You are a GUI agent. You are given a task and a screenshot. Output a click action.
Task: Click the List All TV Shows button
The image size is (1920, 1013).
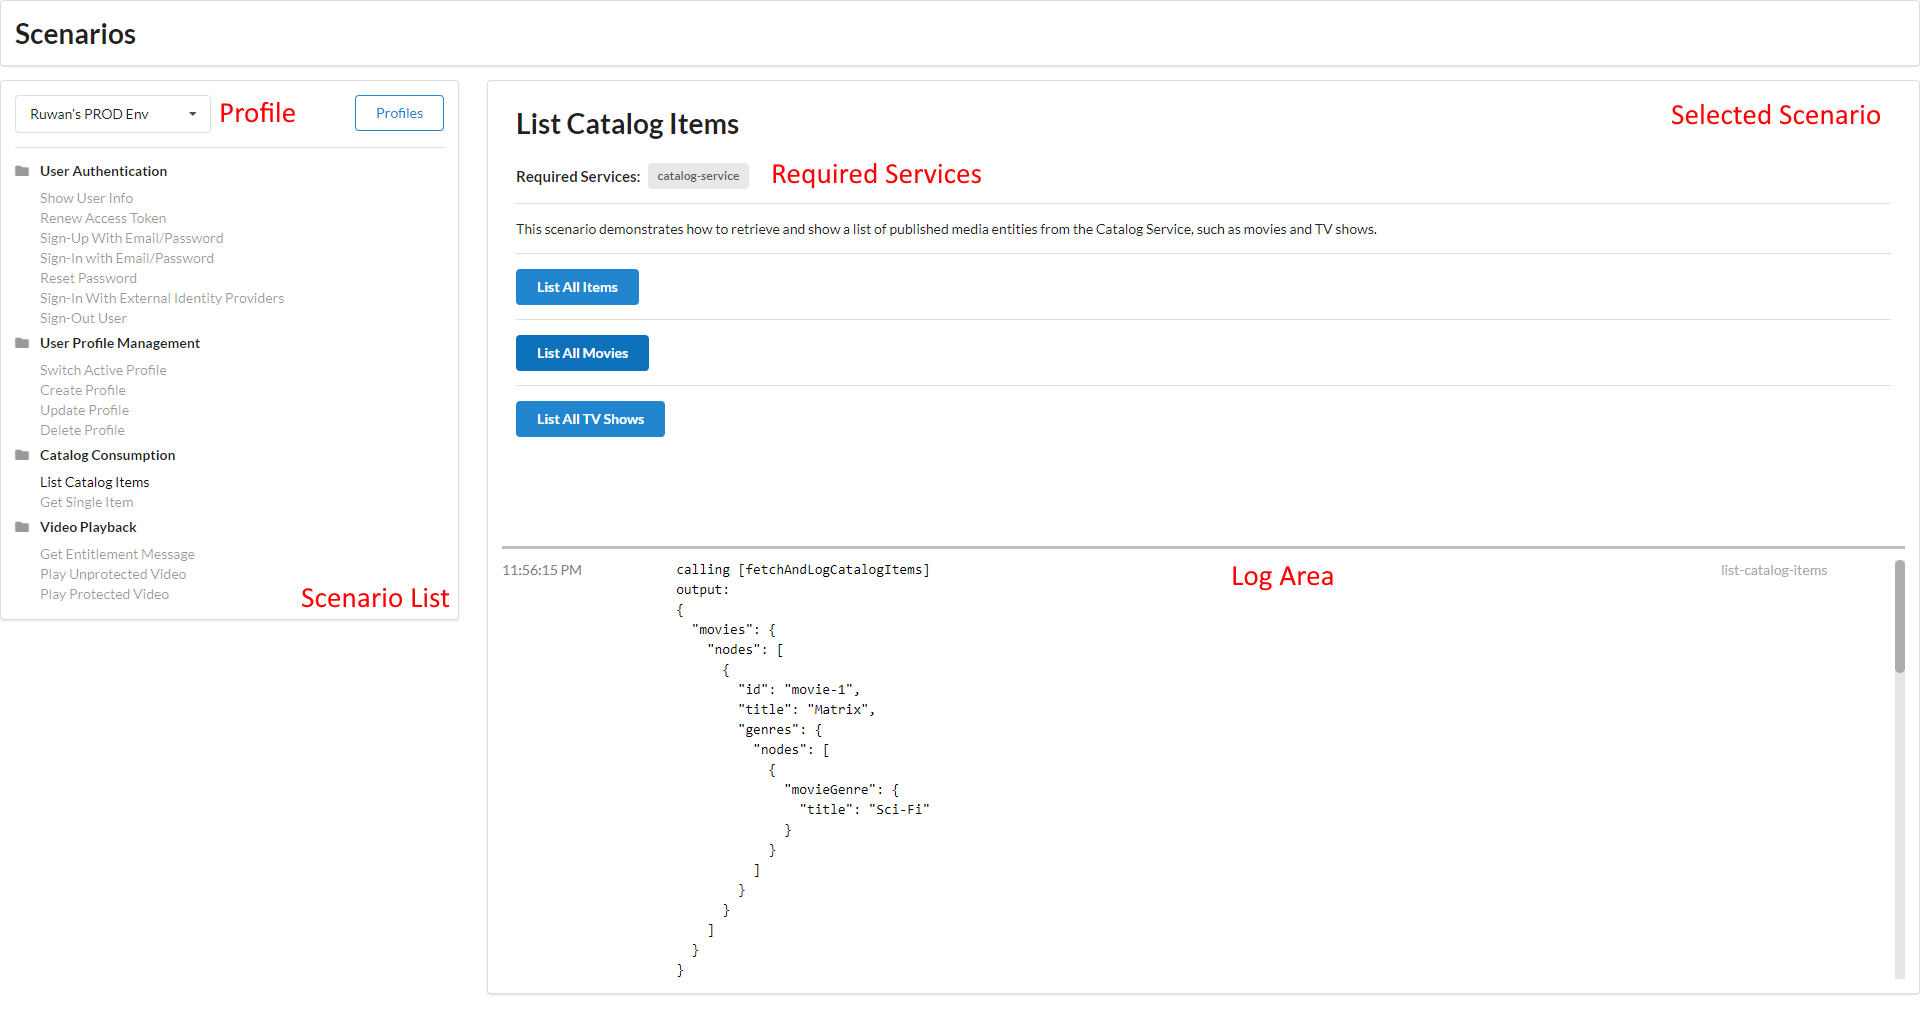click(590, 419)
